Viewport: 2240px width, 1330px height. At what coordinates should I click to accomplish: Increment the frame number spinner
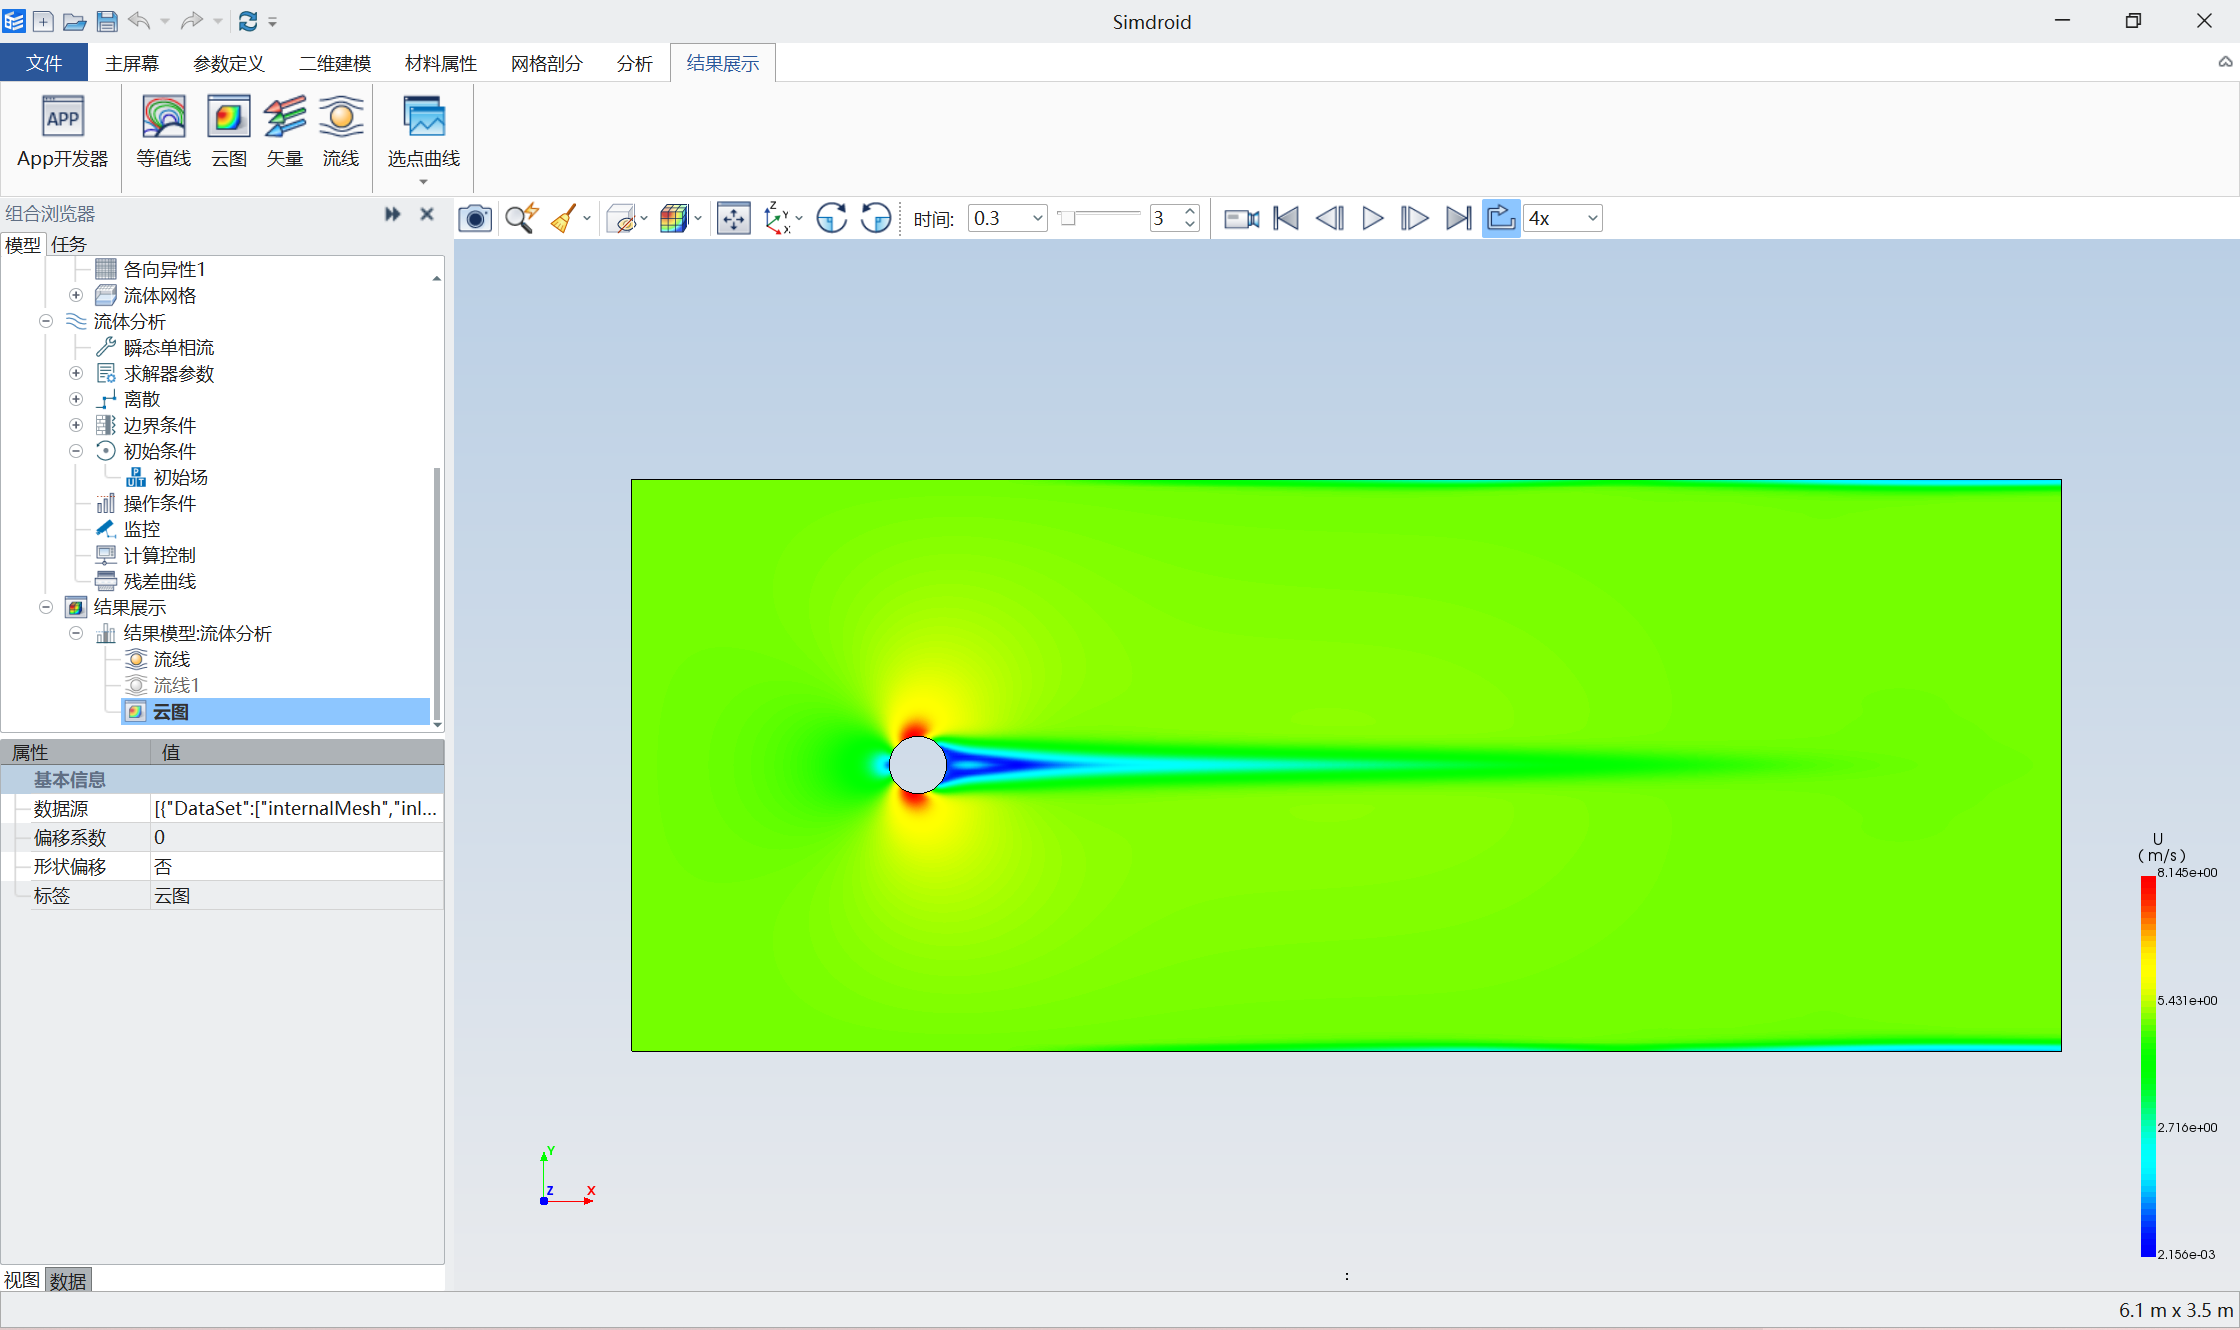[x=1190, y=212]
